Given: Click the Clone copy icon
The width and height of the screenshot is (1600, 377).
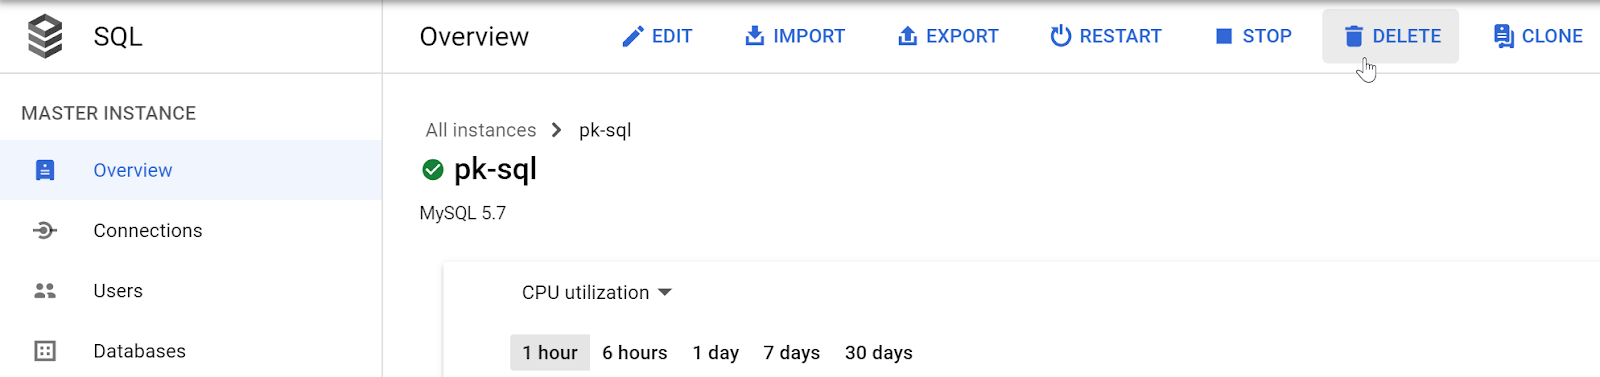Looking at the screenshot, I should pyautogui.click(x=1503, y=36).
